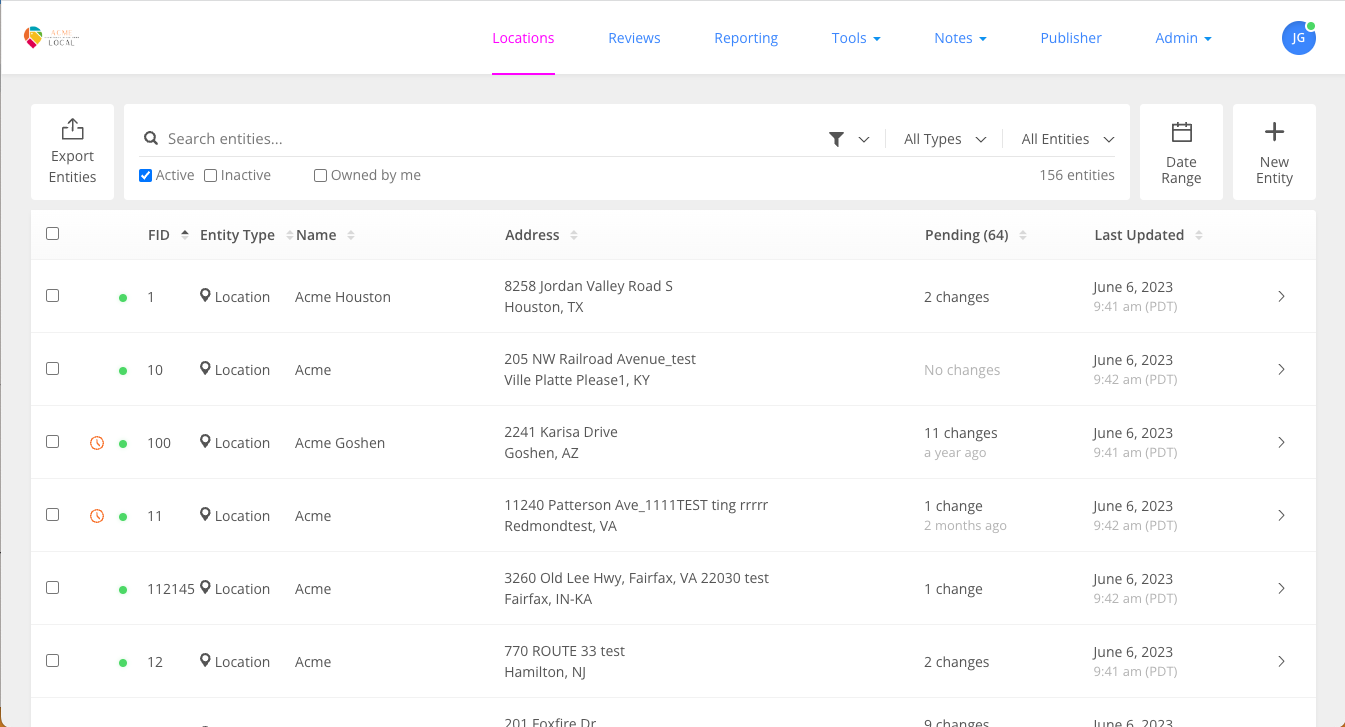This screenshot has height=727, width=1345.
Task: Enable the Inactive filter checkbox
Action: [210, 174]
